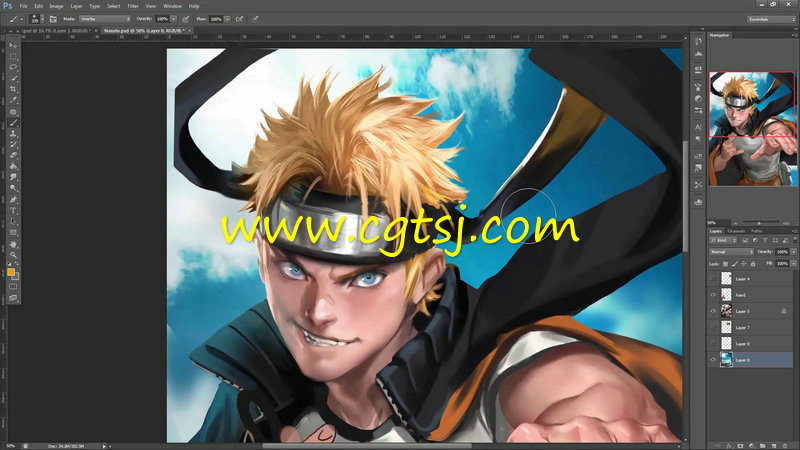
Task: Select the Eraser tool
Action: click(x=13, y=155)
